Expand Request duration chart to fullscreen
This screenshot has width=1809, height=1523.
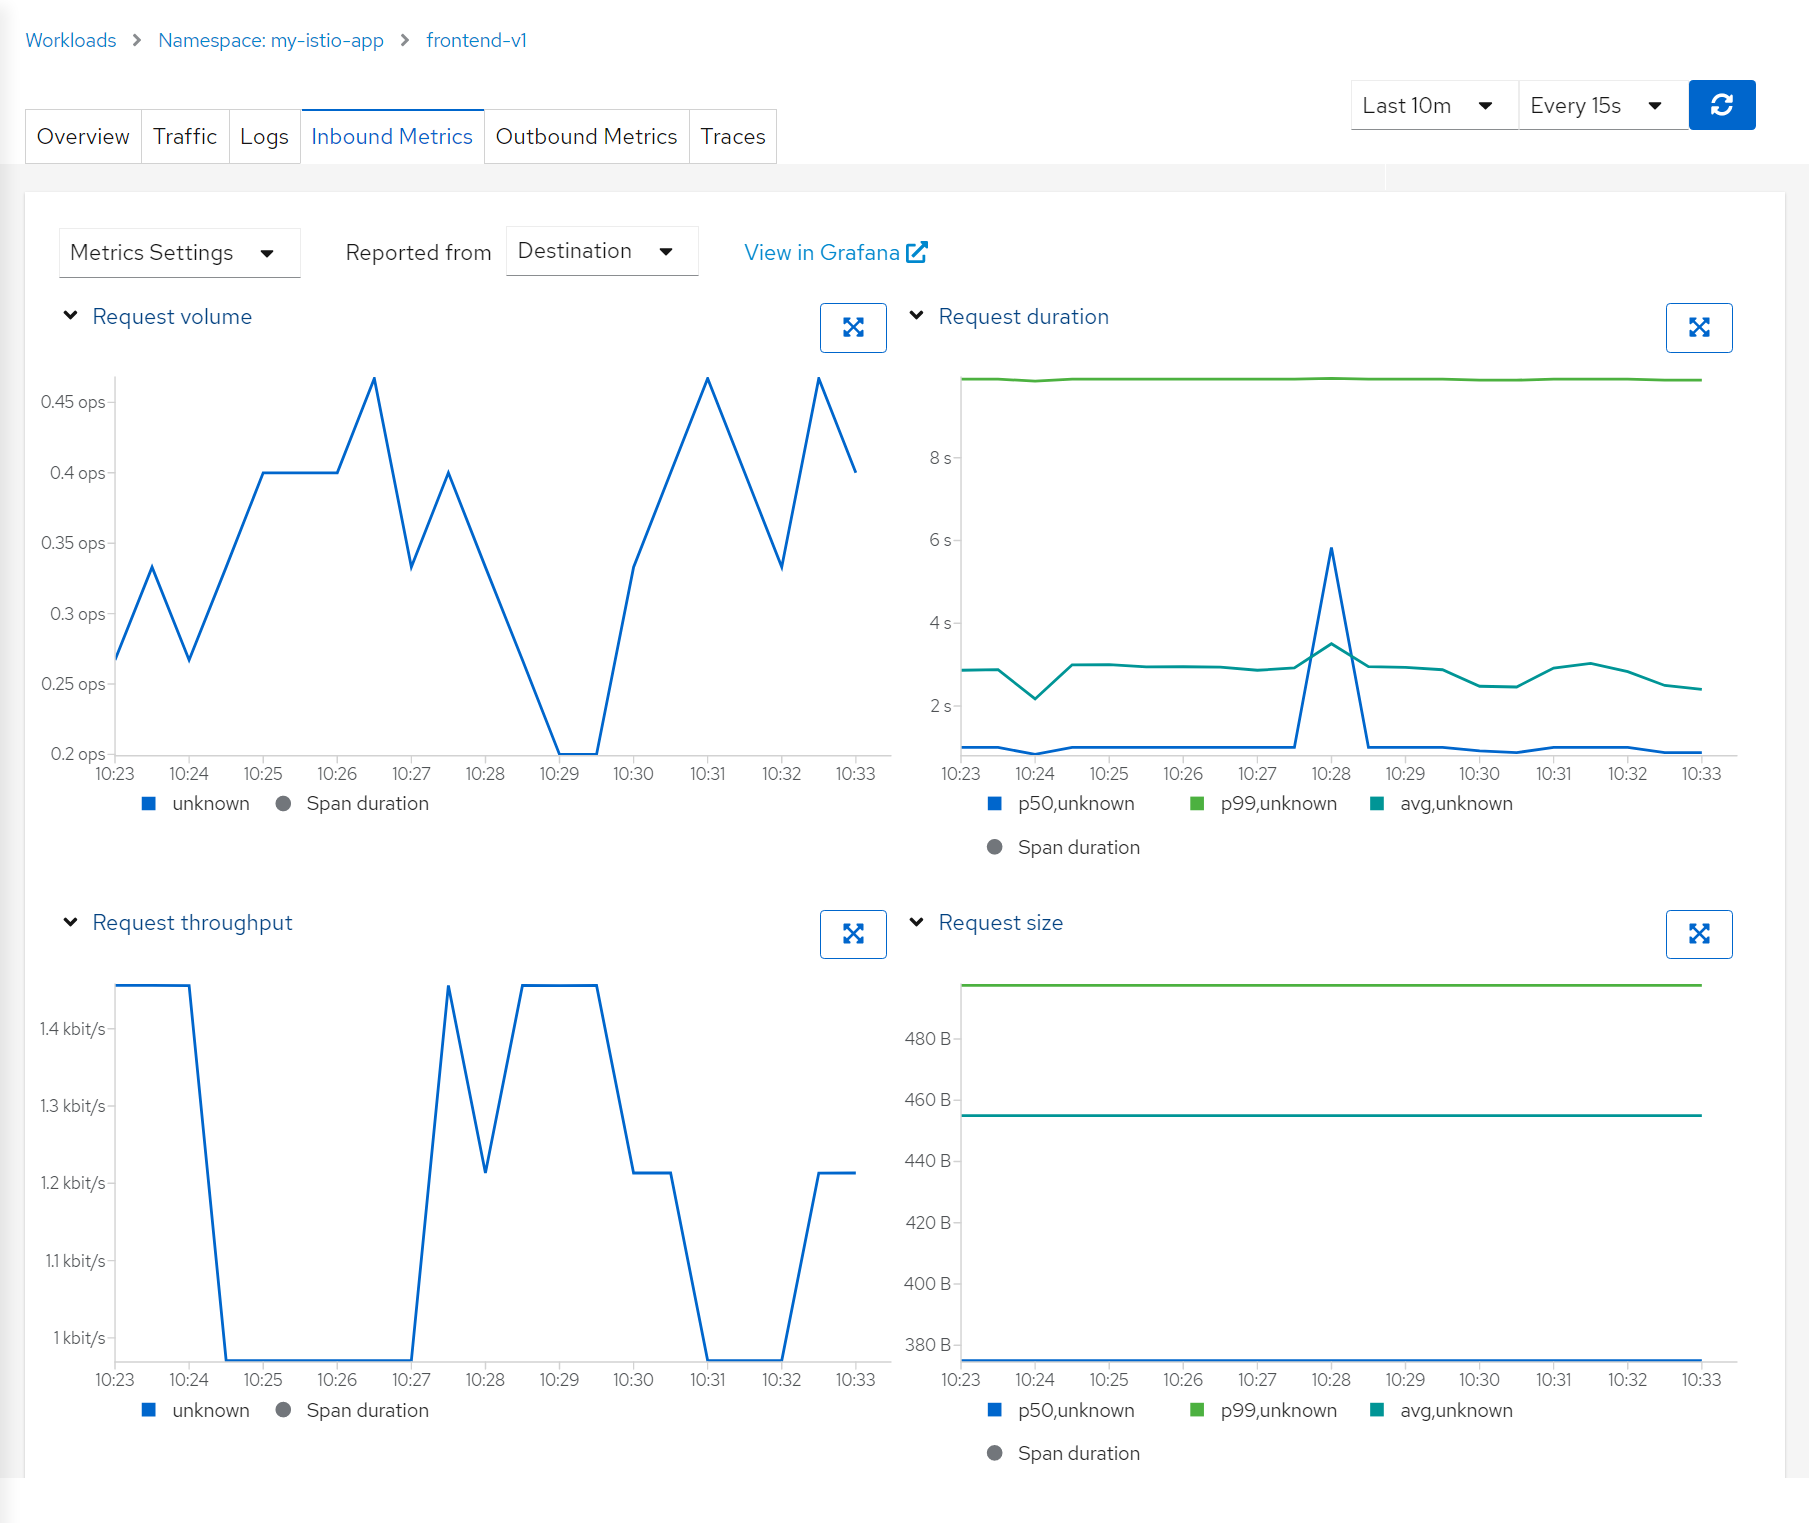click(1699, 328)
